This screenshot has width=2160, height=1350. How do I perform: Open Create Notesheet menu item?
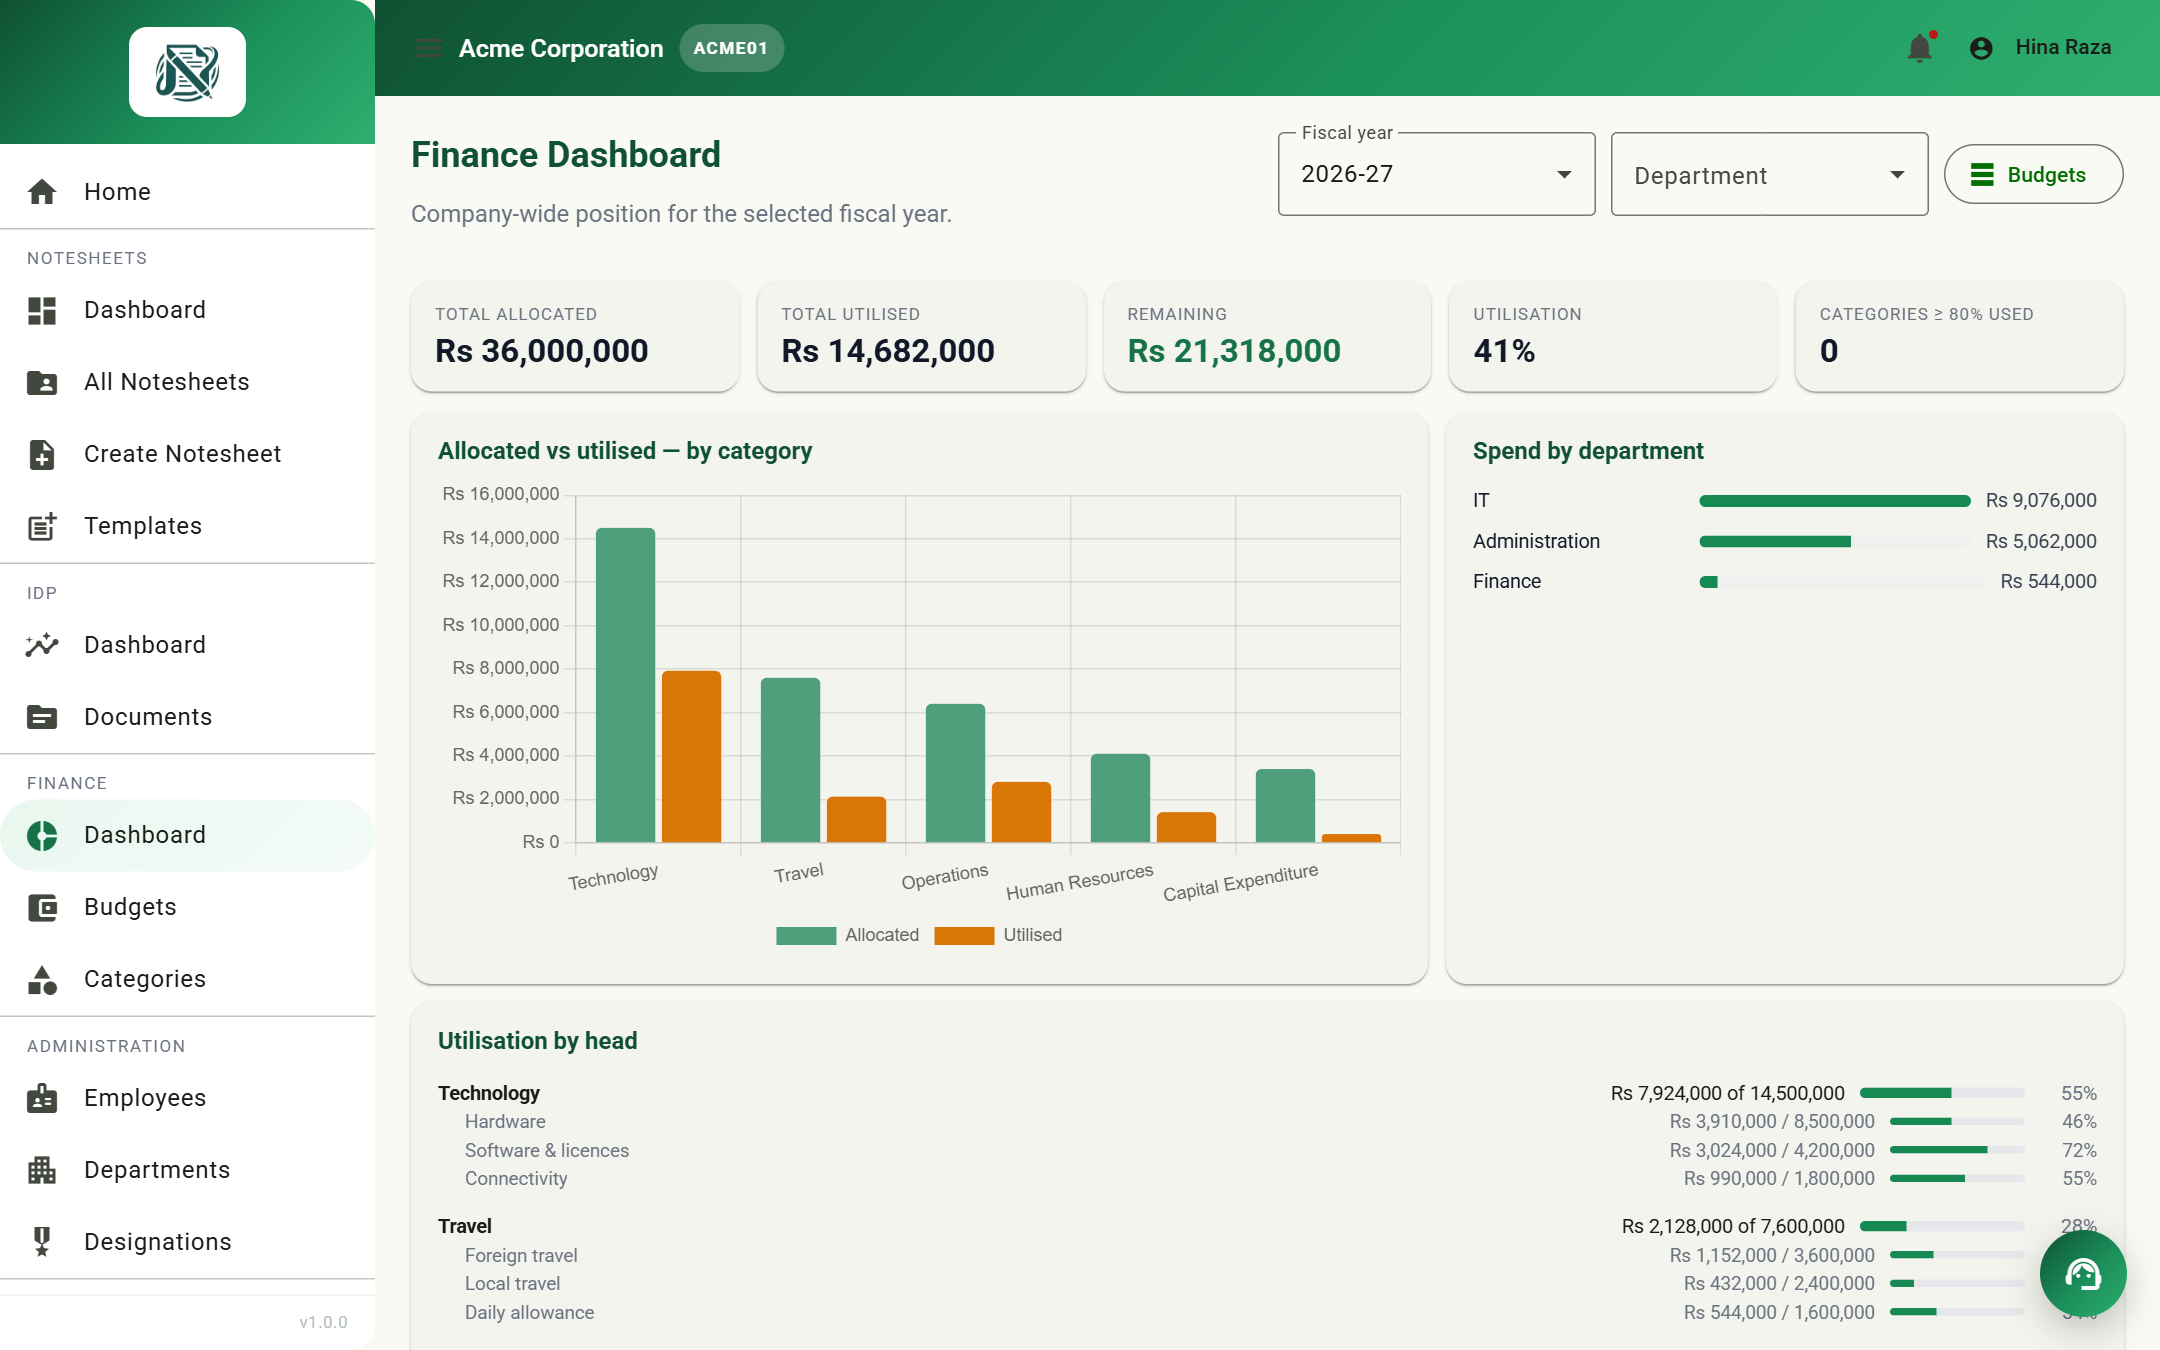pos(187,454)
